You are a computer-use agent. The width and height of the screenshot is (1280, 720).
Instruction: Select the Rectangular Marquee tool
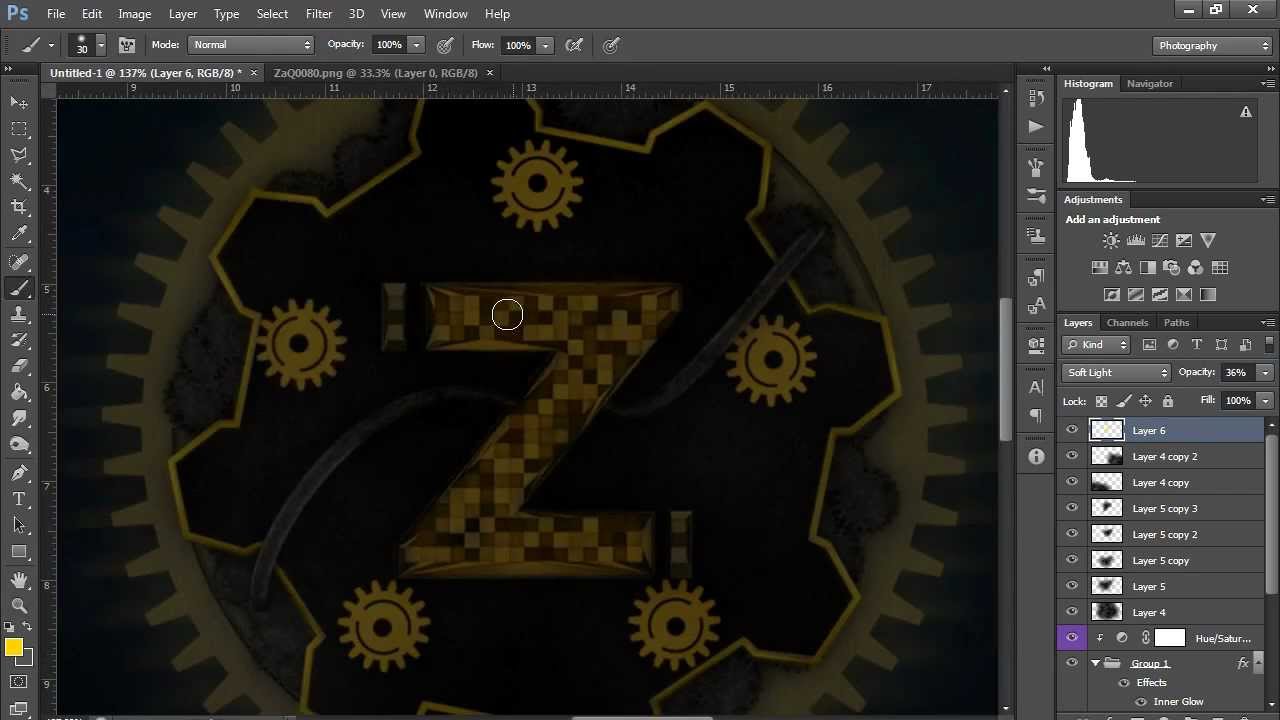click(19, 129)
